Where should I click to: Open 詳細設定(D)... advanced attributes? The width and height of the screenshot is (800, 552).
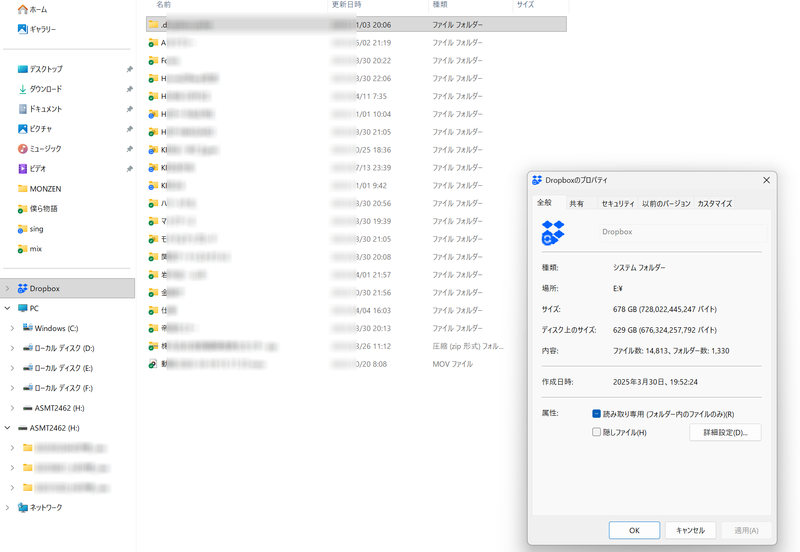pyautogui.click(x=725, y=432)
